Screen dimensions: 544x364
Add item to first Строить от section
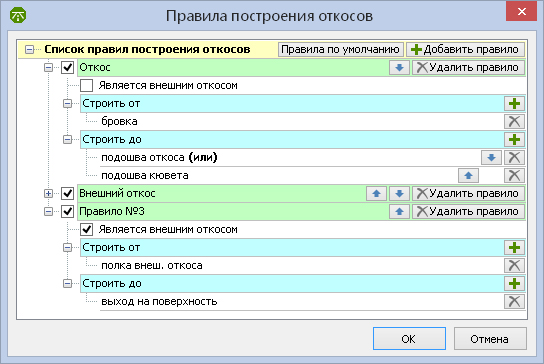[514, 103]
